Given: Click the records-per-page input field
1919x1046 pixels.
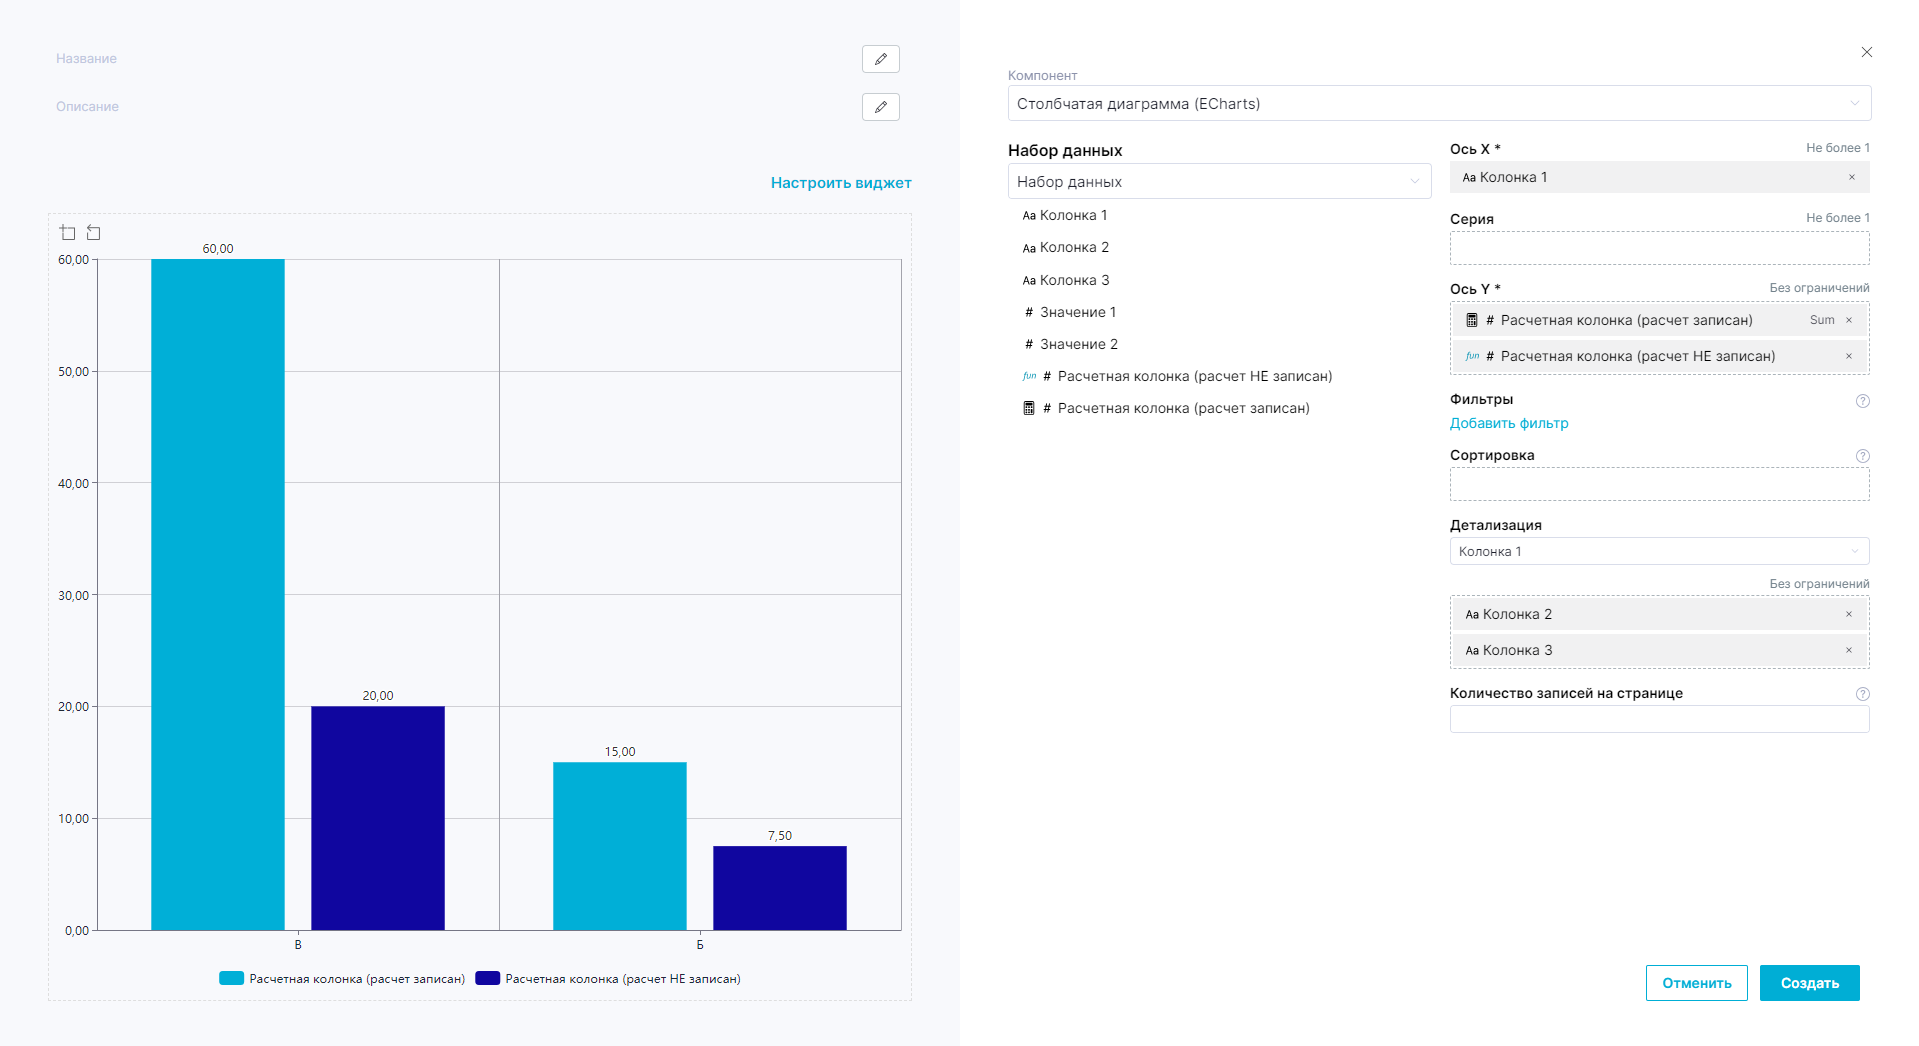Looking at the screenshot, I should tap(1658, 719).
